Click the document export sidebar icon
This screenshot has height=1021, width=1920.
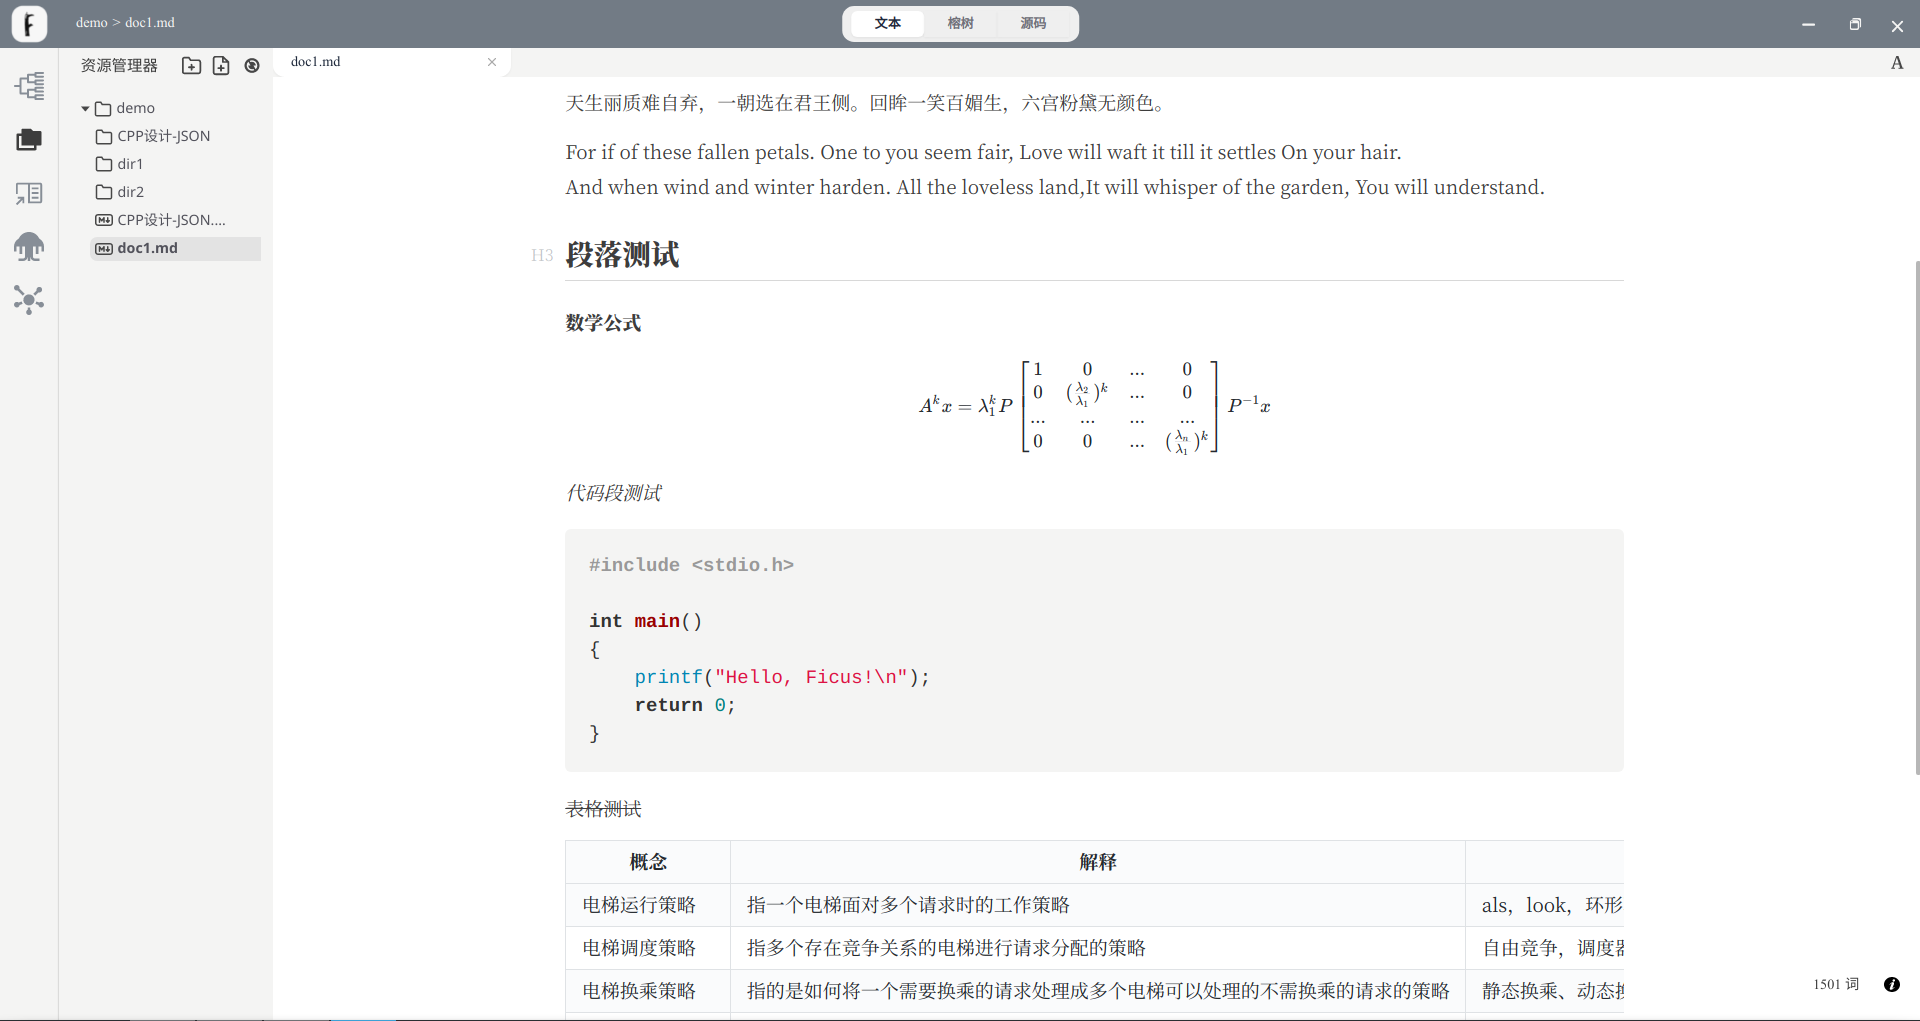point(29,193)
